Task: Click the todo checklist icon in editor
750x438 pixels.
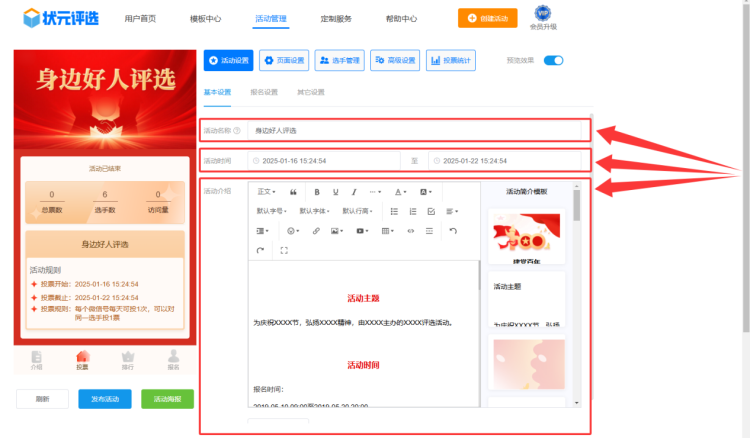Action: coord(431,211)
